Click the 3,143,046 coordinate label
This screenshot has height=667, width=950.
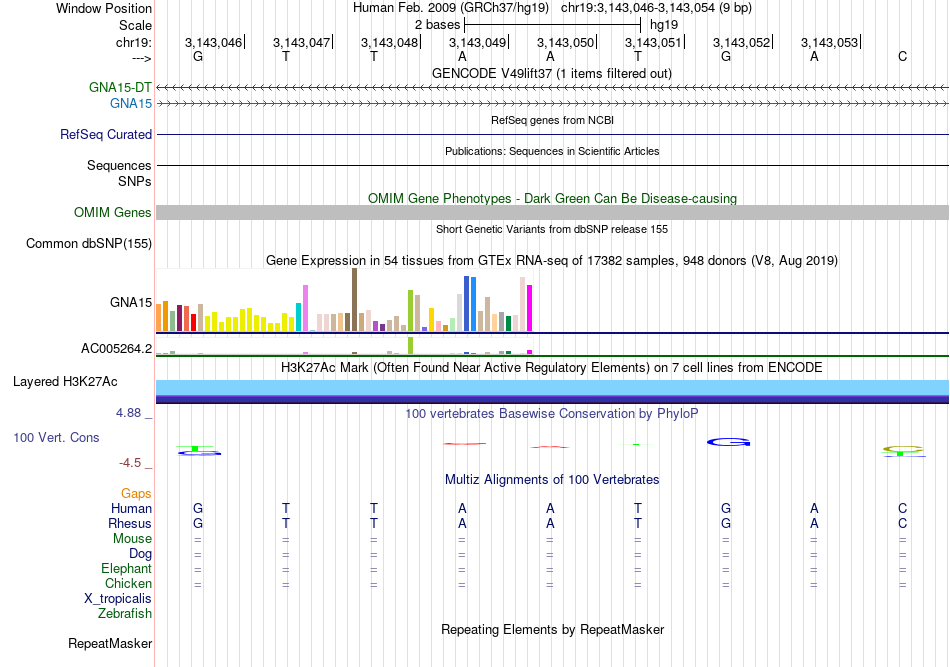coord(213,42)
